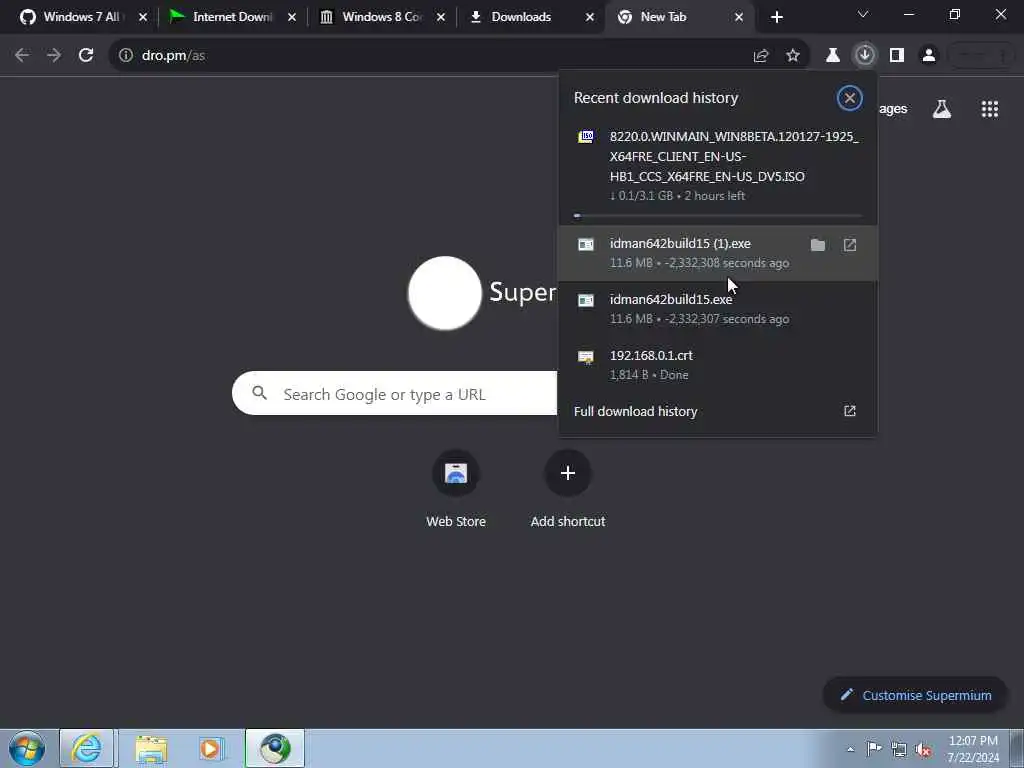This screenshot has height=768, width=1024.
Task: Open the profile avatar icon
Action: [x=929, y=56]
